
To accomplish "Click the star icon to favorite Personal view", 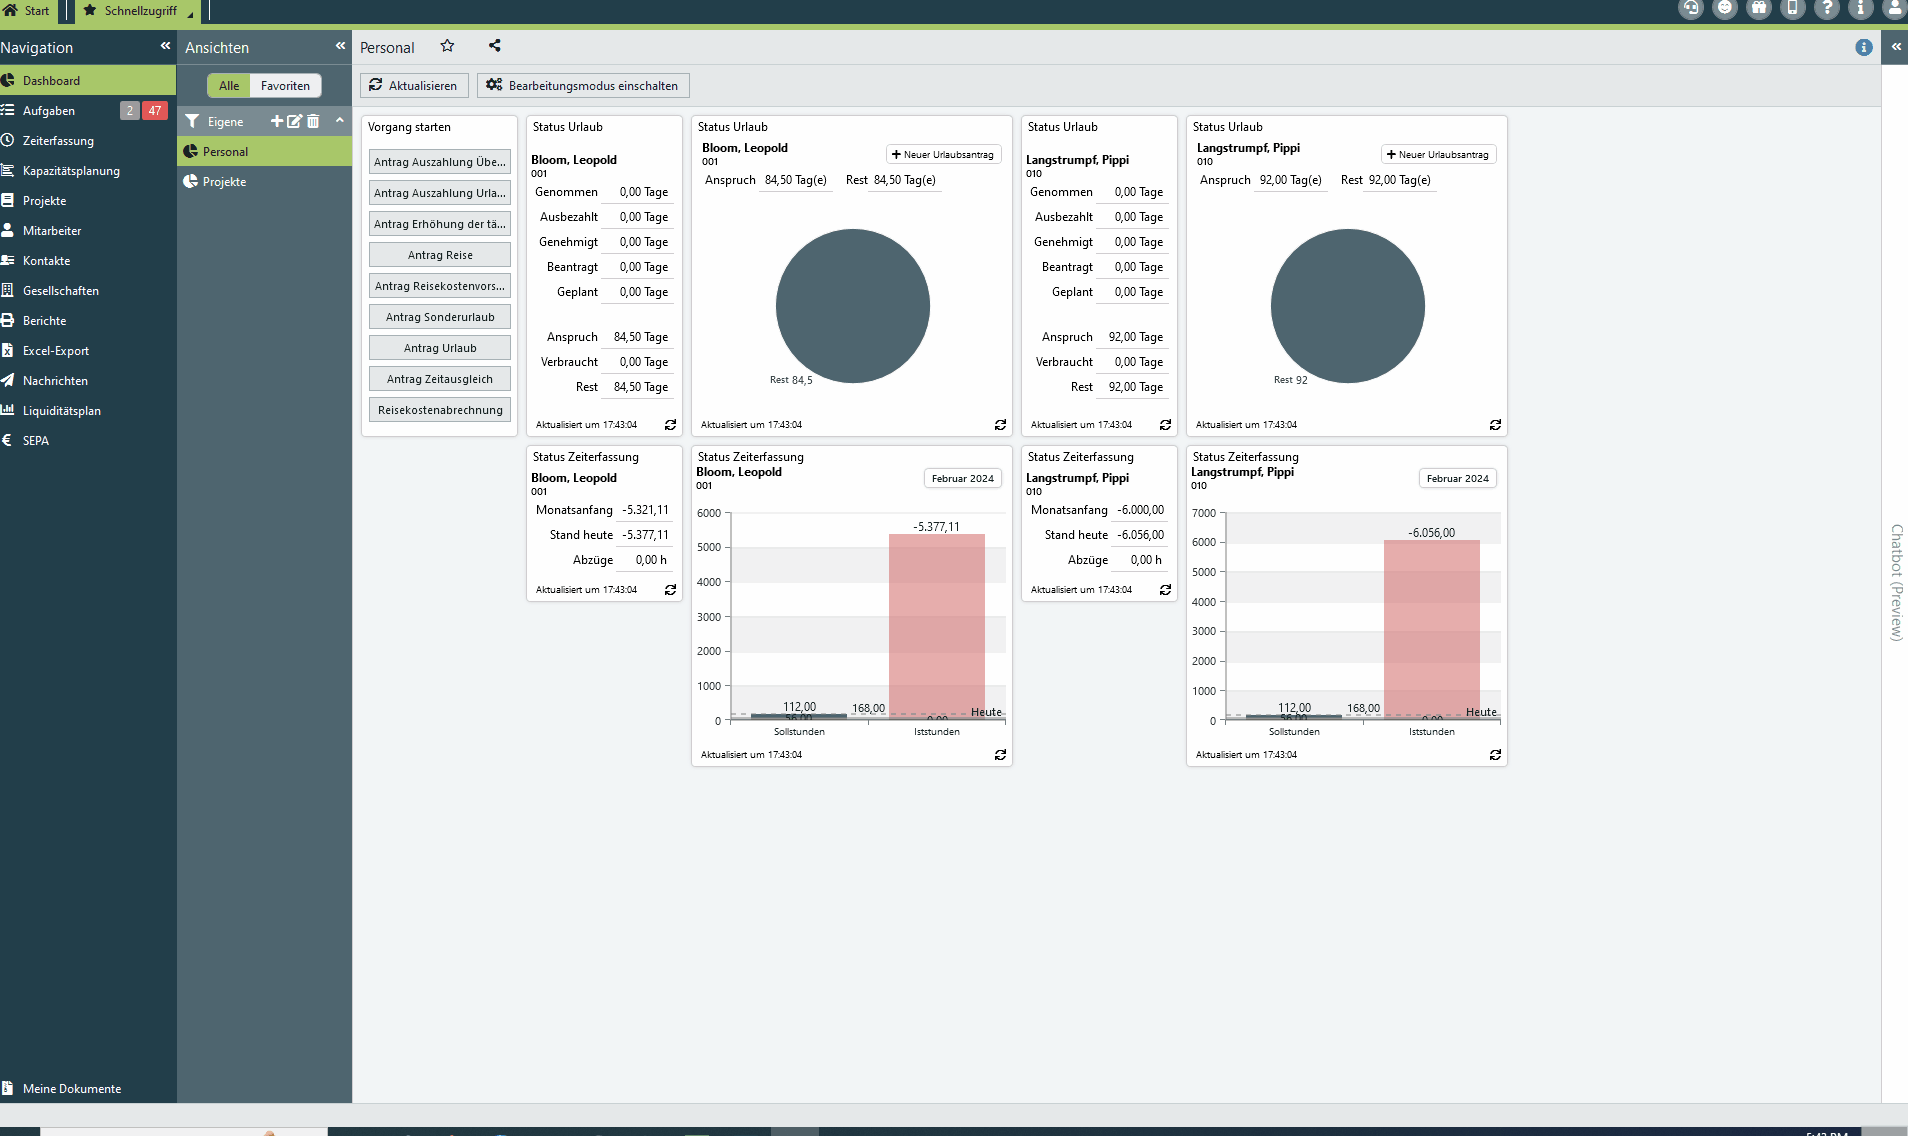I will point(447,46).
